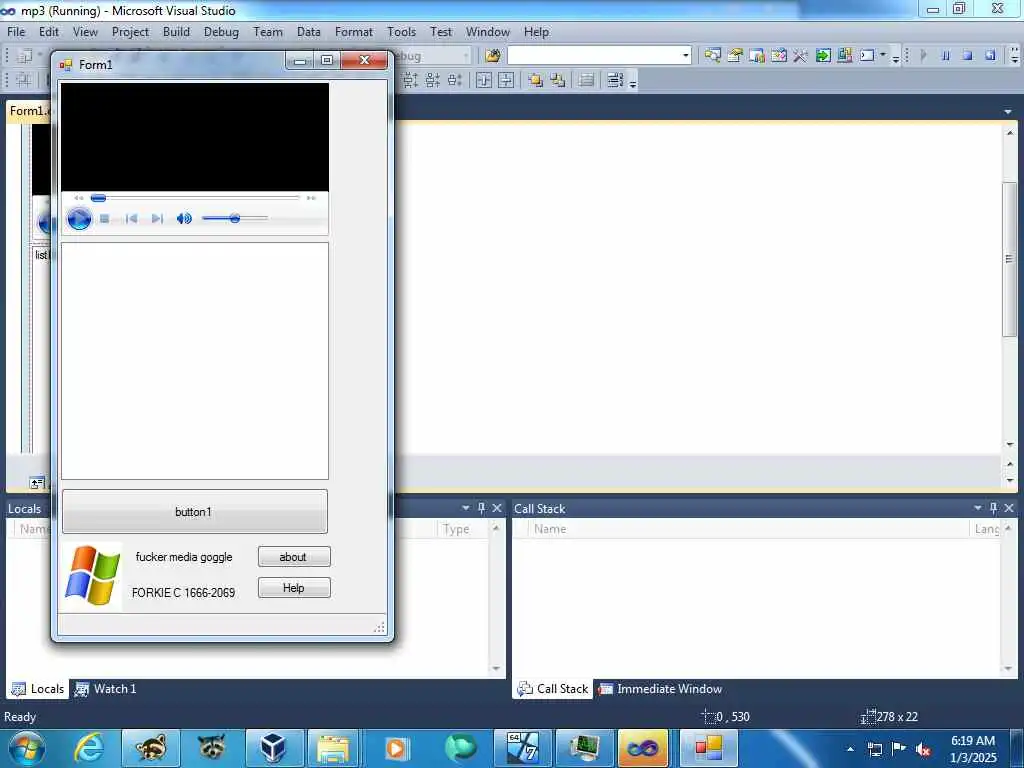Click the greyed Continue play arrow on Debug toolbar
1024x768 pixels.
click(923, 56)
